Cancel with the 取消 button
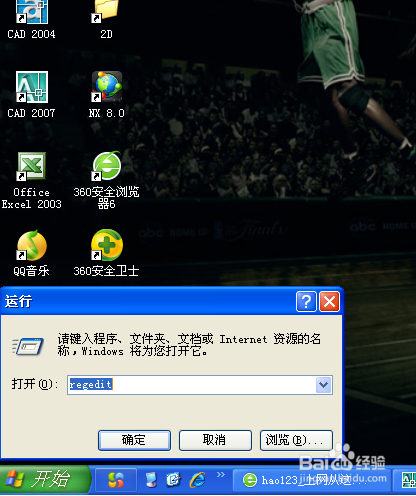The width and height of the screenshot is (416, 496). click(x=215, y=440)
